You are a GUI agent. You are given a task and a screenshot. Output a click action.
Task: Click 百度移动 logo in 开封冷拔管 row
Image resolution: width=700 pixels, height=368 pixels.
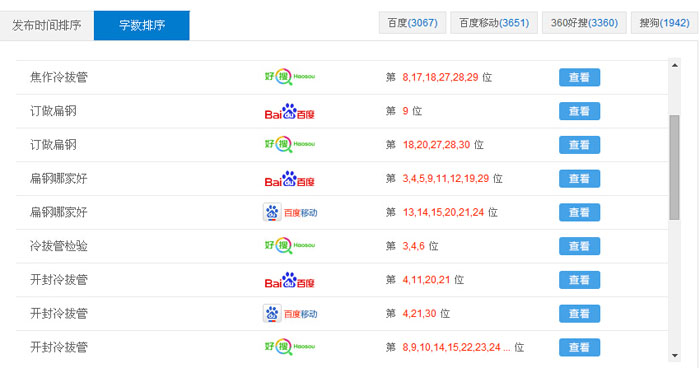pyautogui.click(x=290, y=314)
